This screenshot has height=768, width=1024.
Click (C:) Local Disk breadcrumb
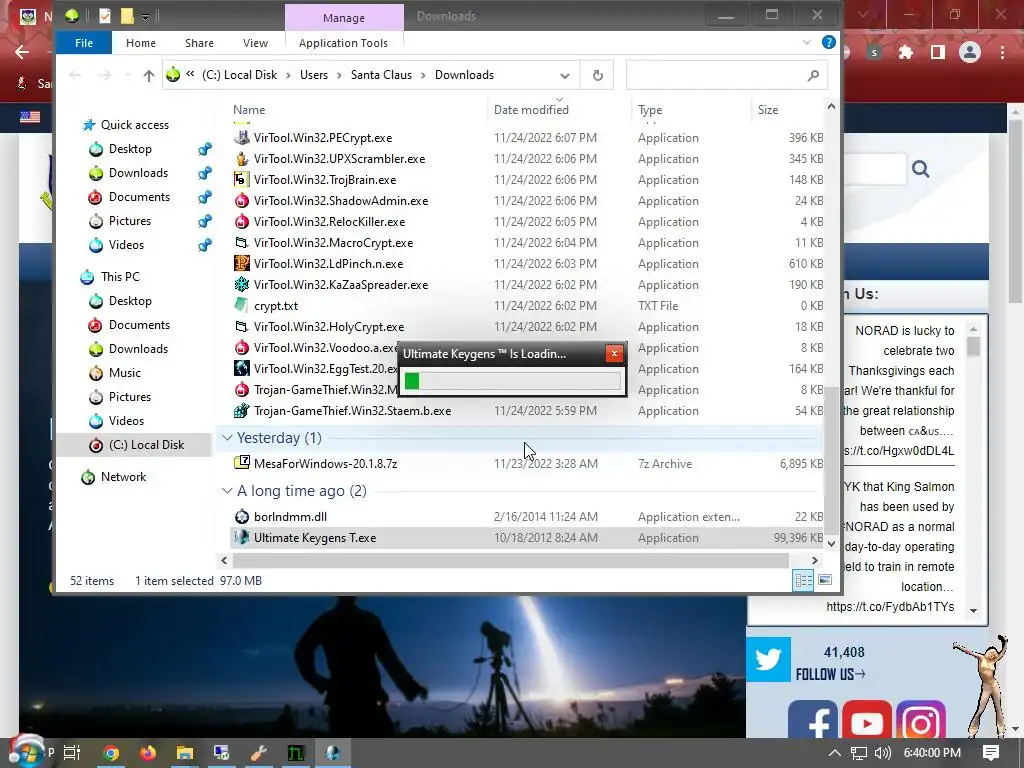click(x=239, y=75)
